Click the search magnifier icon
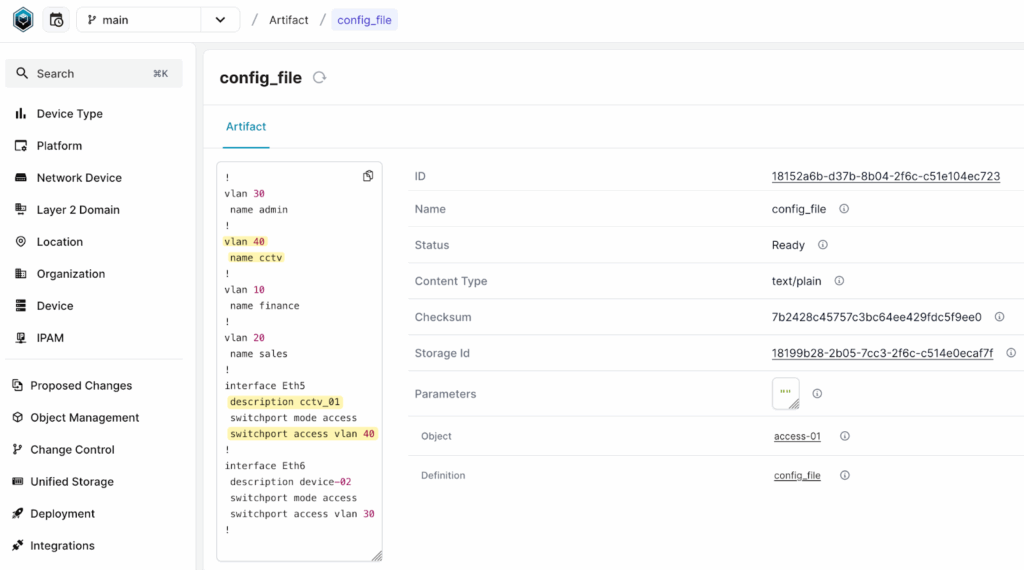Image resolution: width=1024 pixels, height=570 pixels. [x=22, y=73]
